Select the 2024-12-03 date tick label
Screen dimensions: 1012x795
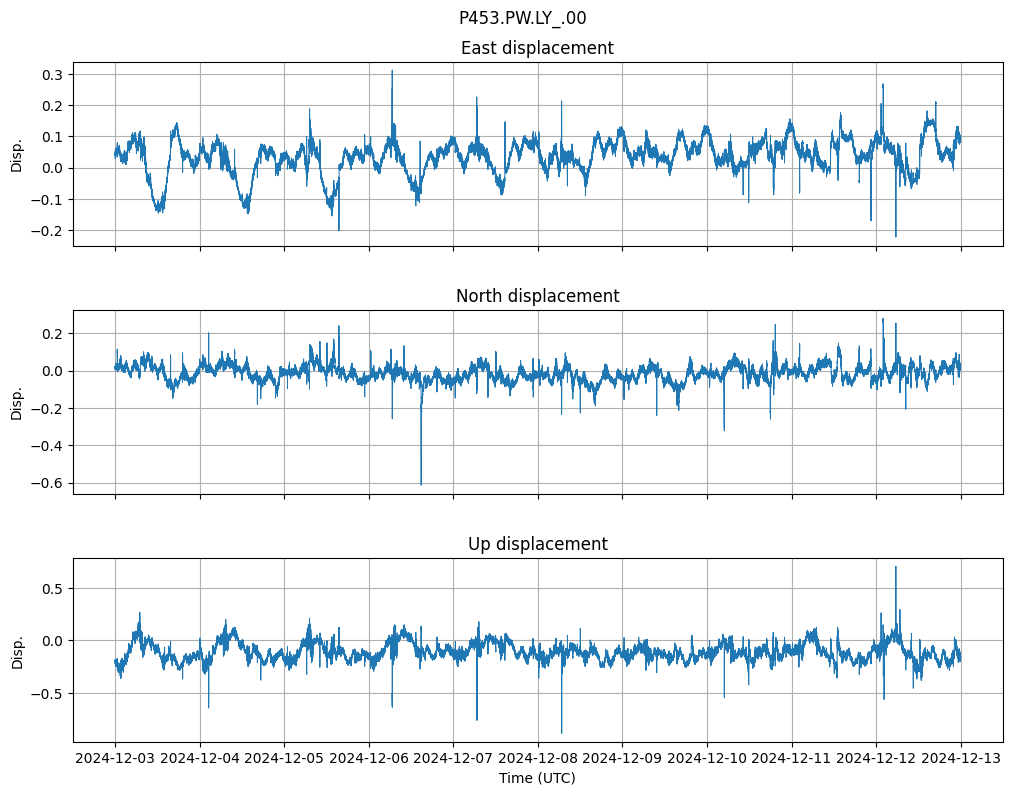tap(115, 759)
